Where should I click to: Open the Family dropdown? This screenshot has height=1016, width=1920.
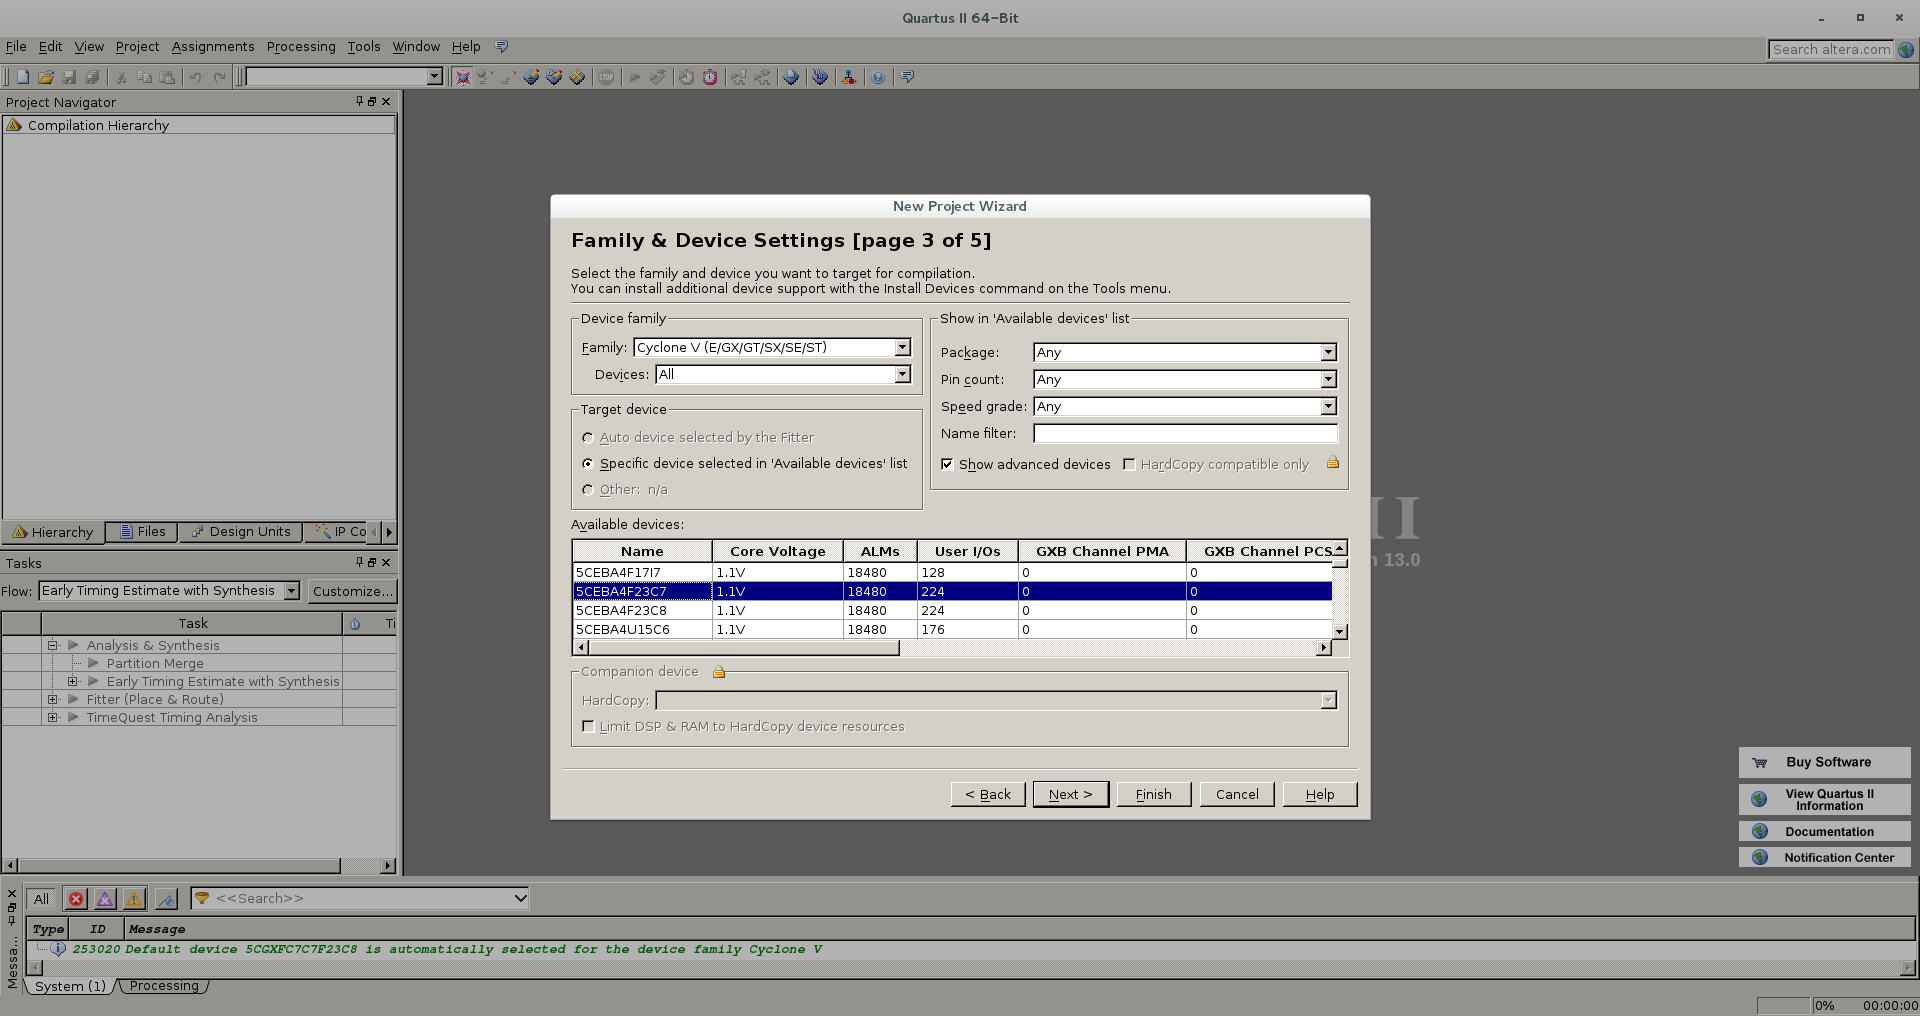pyautogui.click(x=902, y=347)
